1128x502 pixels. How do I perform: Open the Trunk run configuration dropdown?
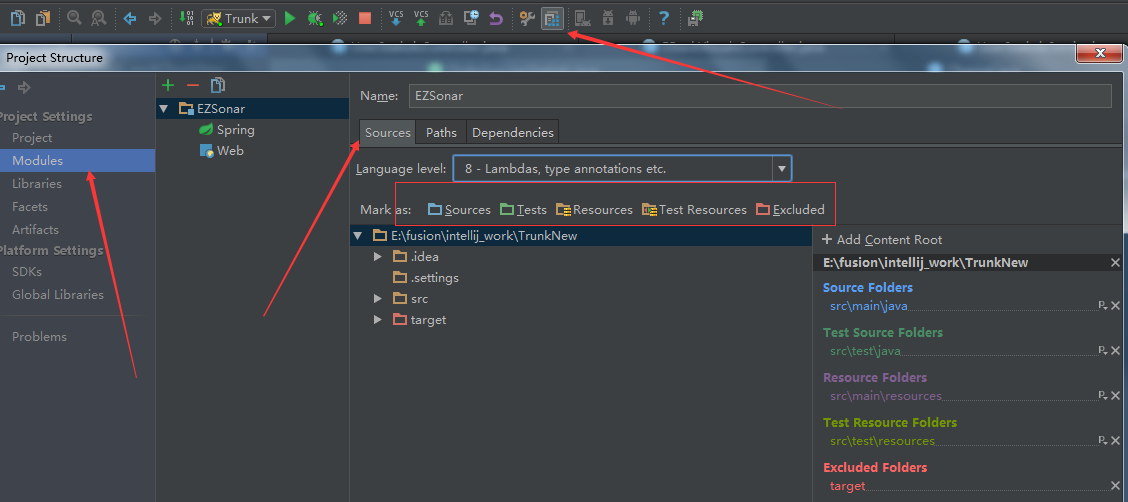coord(238,18)
